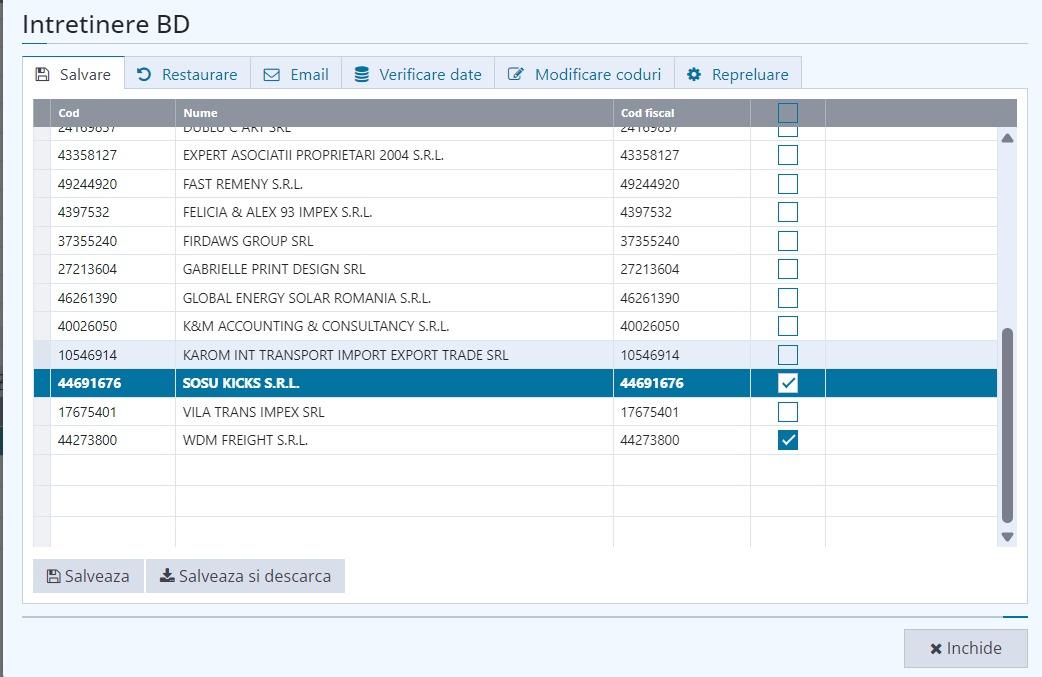Click the SOSU KICKS S.R.L. name cell
Image resolution: width=1042 pixels, height=677 pixels.
tap(394, 383)
